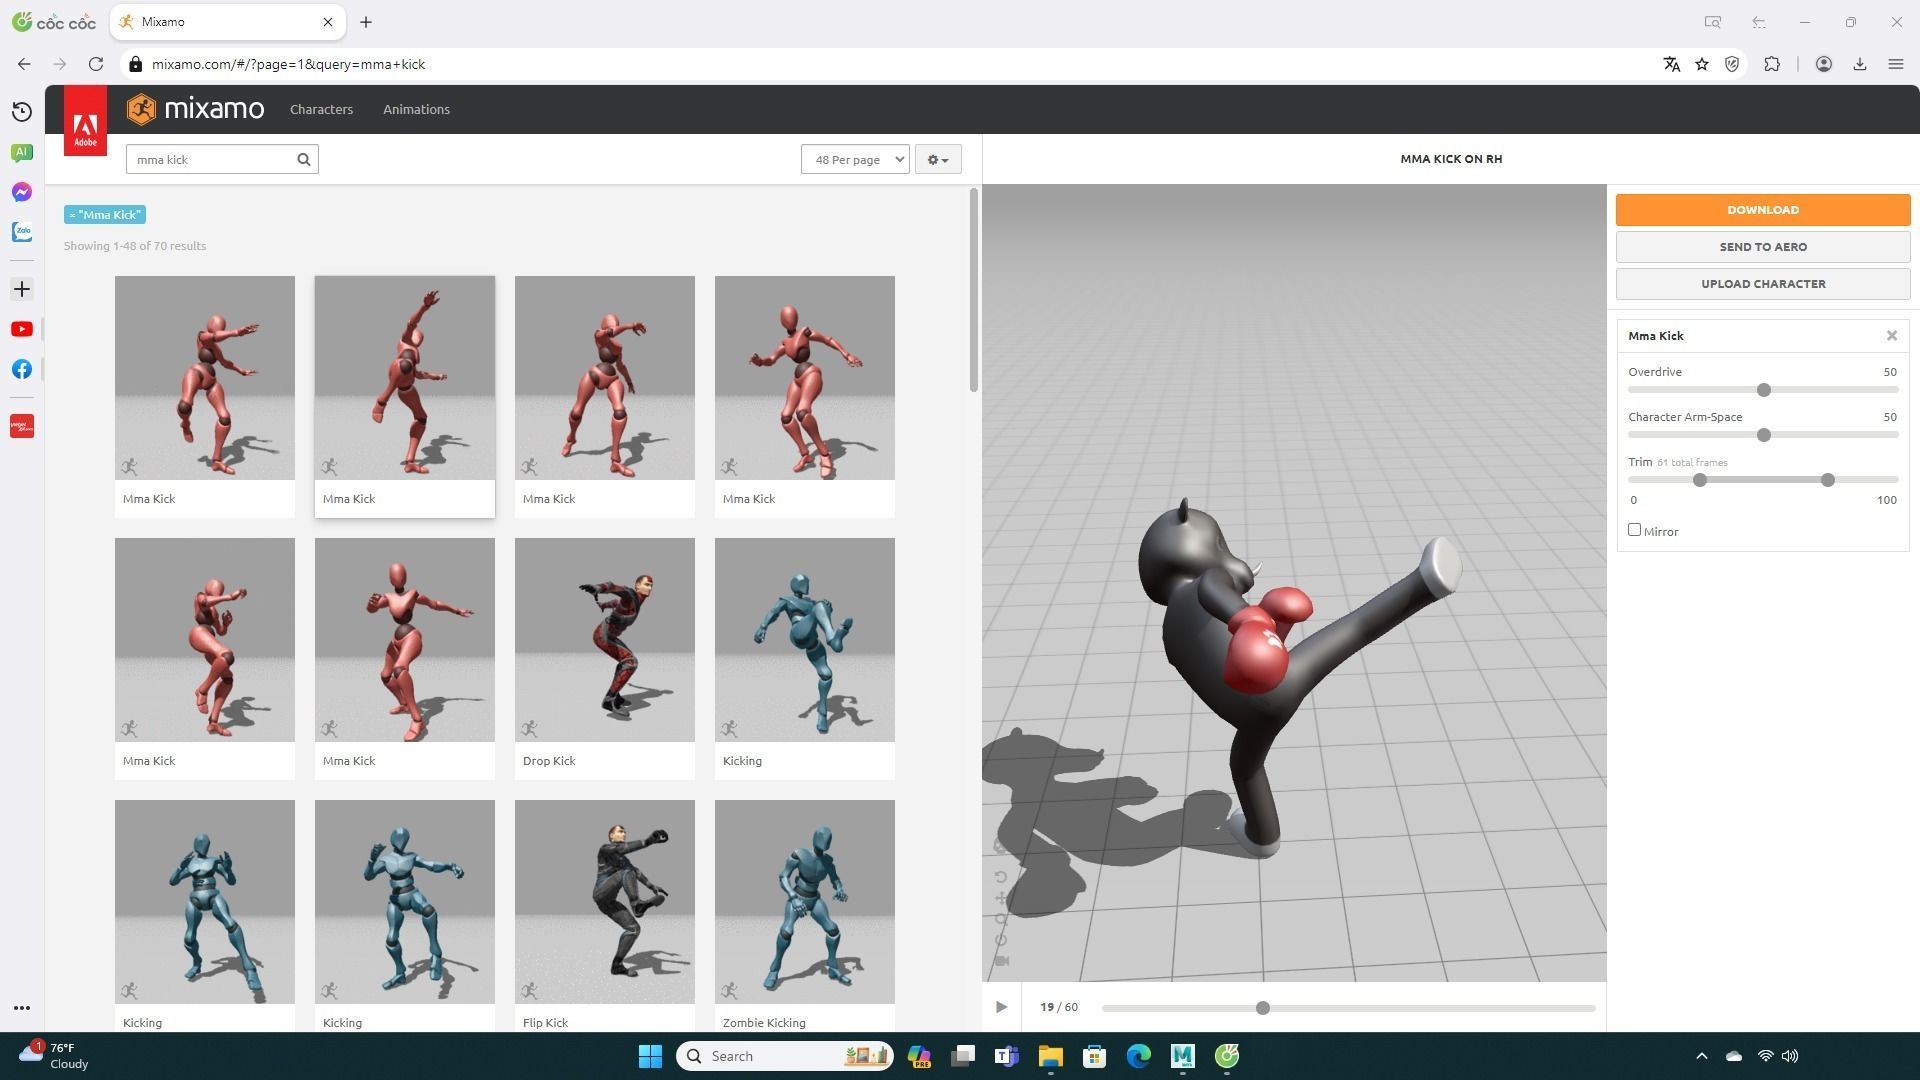Click the orange Download button
1920x1080 pixels.
[1762, 210]
